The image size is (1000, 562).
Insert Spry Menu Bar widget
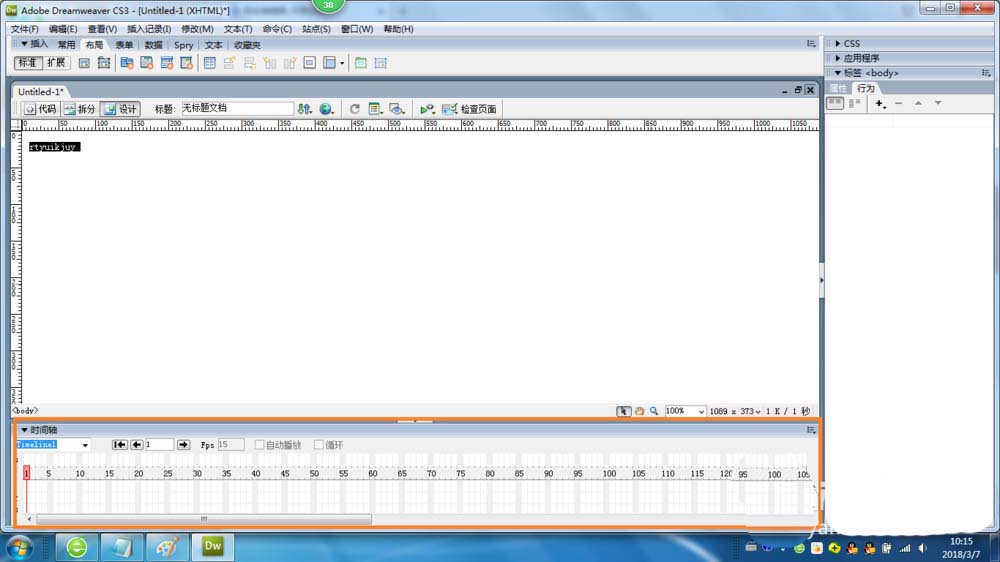127,63
